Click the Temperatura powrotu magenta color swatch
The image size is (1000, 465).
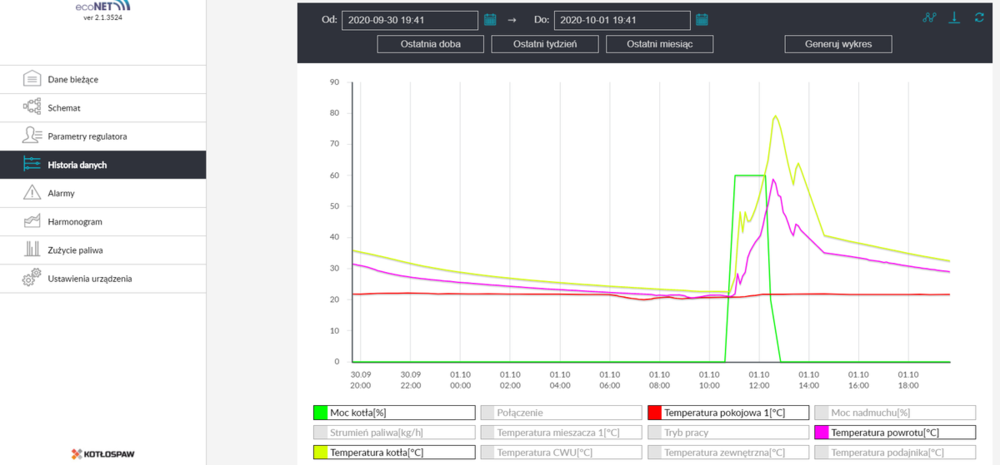822,432
